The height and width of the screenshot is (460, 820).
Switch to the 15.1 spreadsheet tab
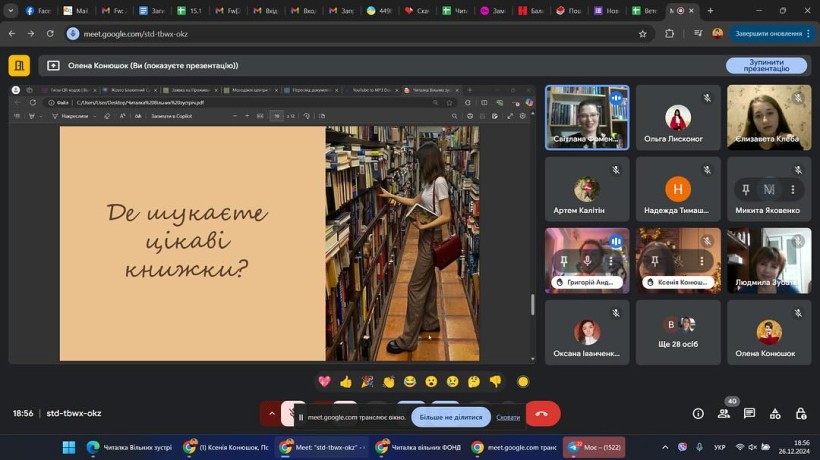[190, 10]
